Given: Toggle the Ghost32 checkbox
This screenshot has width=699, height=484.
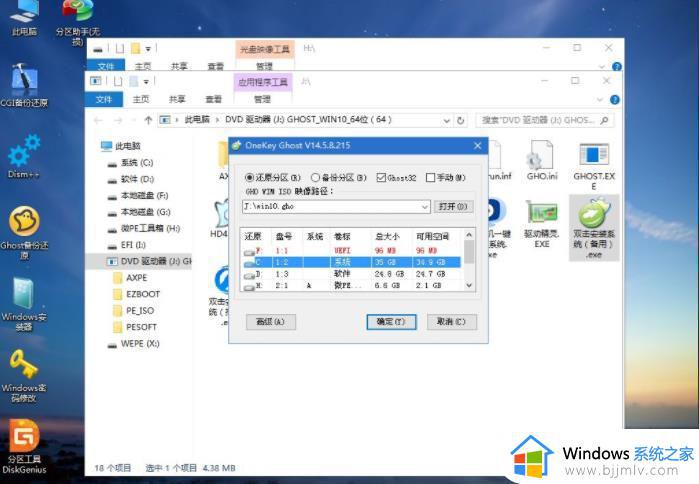Looking at the screenshot, I should [x=381, y=177].
